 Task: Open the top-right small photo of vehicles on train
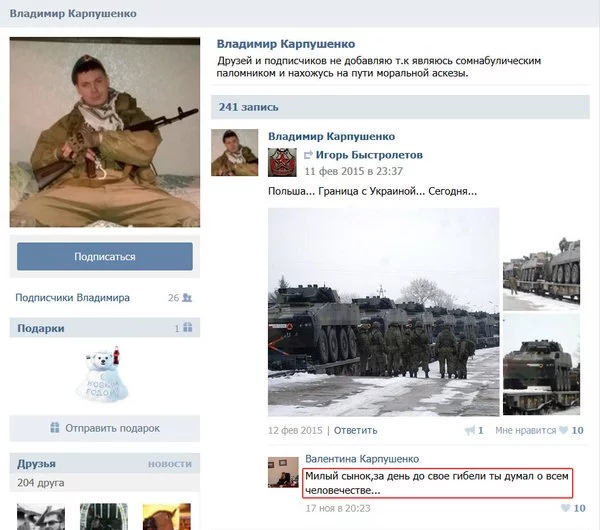click(x=541, y=274)
